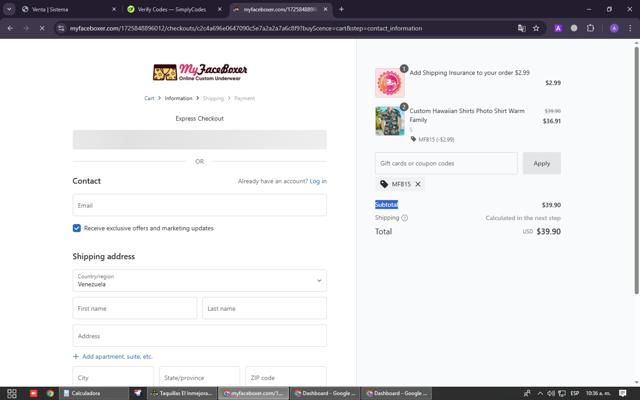Open the purple A extension icon
Screen dimensions: 640x400
(x=558, y=28)
